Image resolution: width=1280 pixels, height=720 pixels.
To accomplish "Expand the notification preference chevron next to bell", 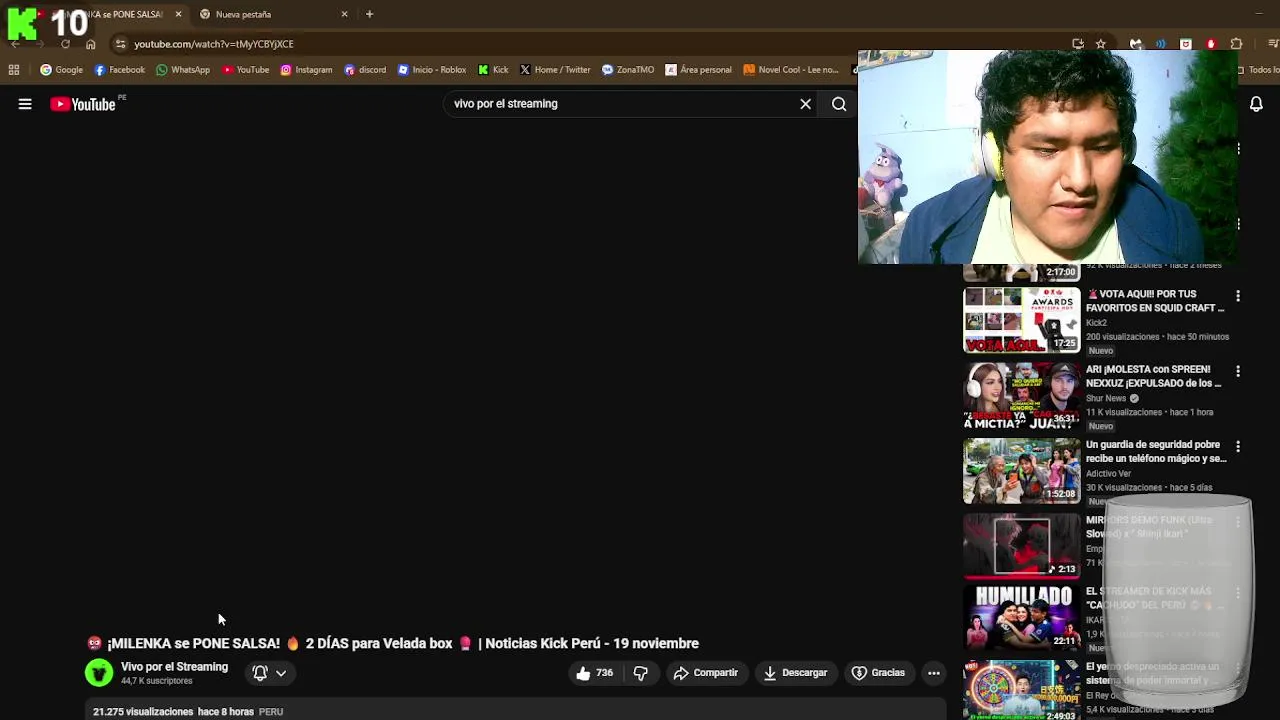I will pos(281,673).
